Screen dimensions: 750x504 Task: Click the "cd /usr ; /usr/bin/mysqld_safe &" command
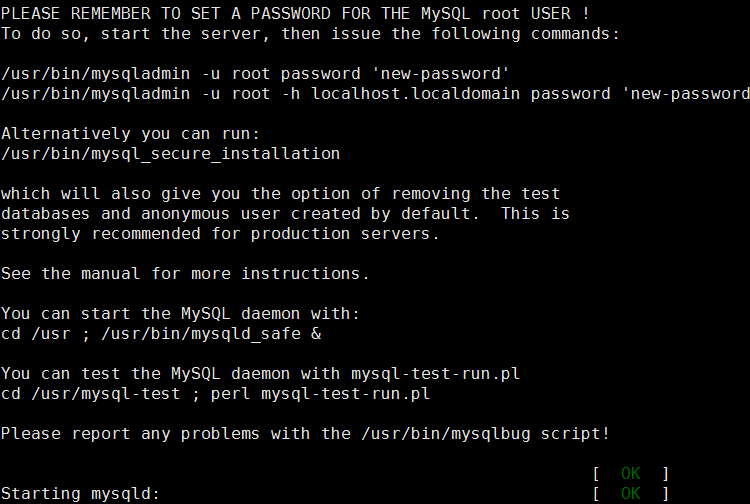[x=160, y=333]
